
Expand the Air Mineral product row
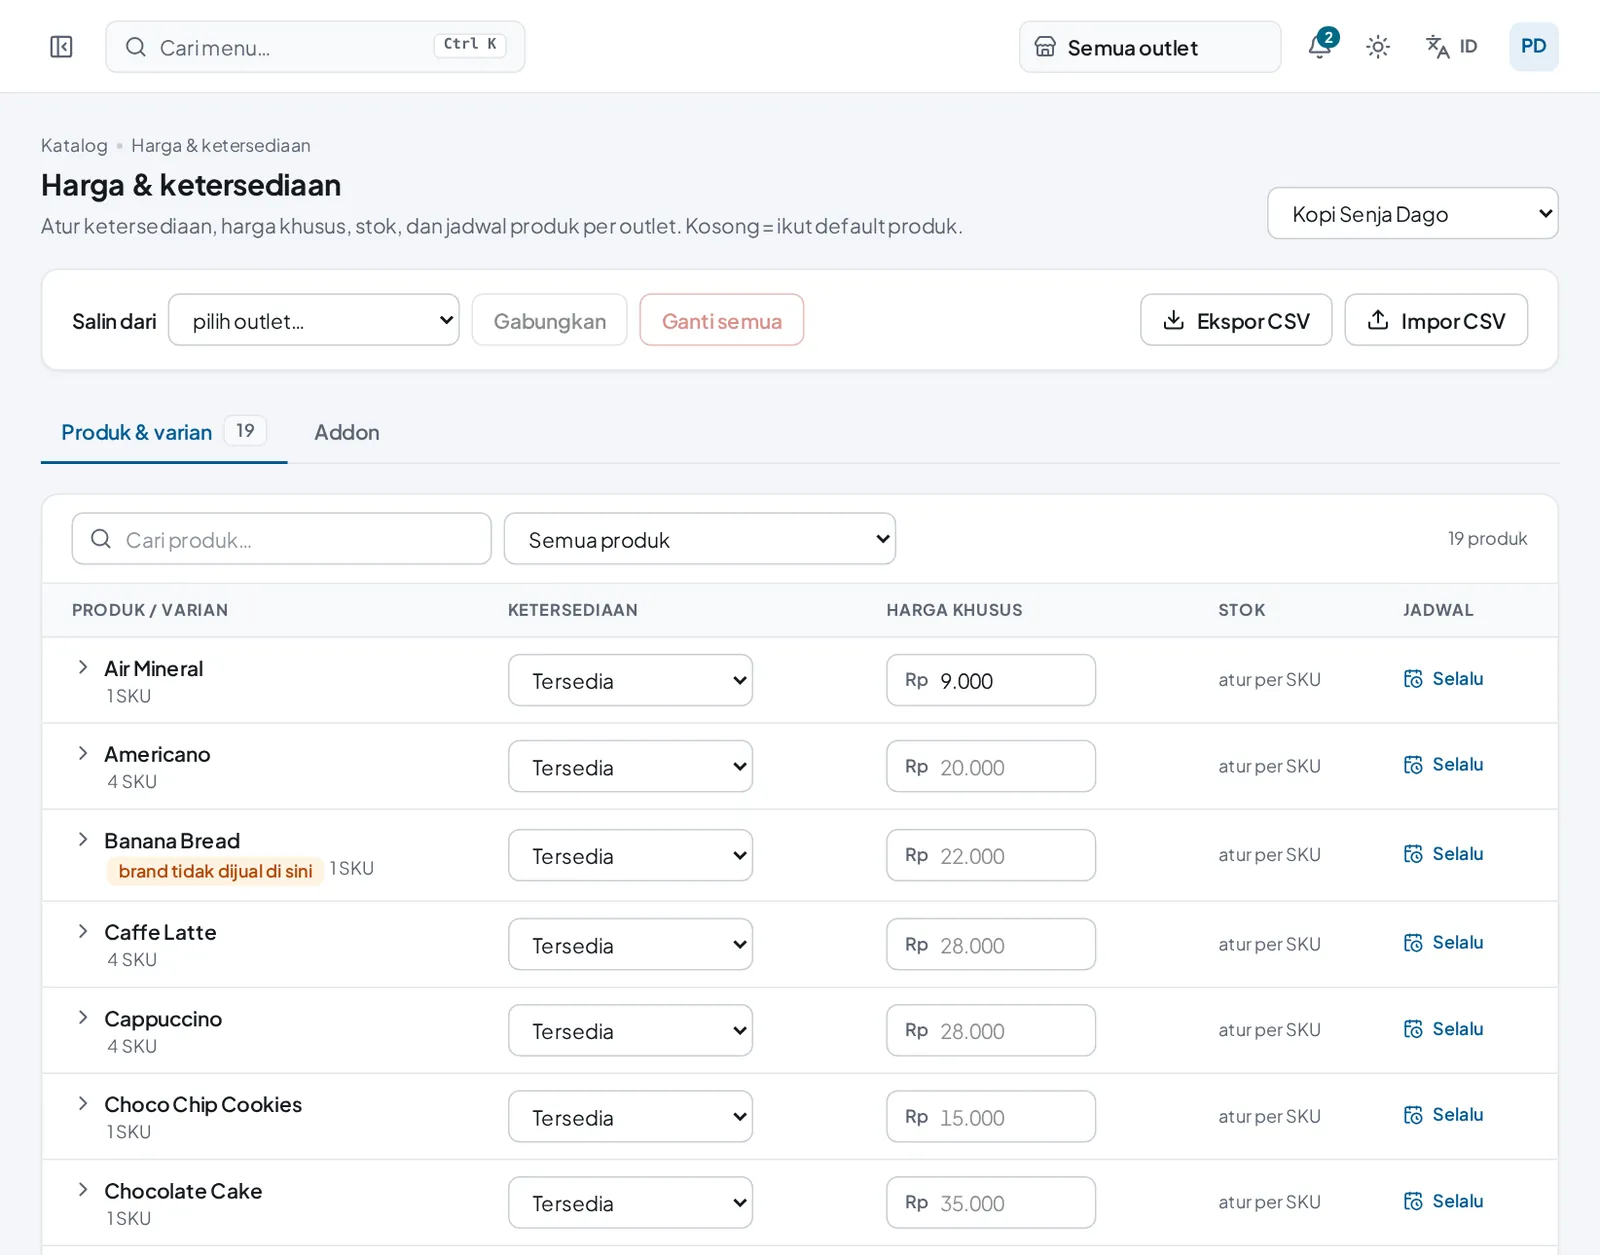83,667
